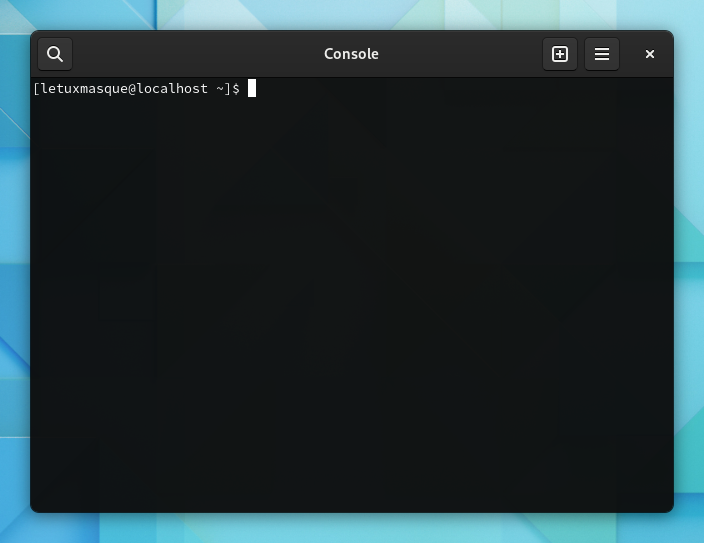Click the @ symbol in the prompt
The width and height of the screenshot is (704, 543).
[x=132, y=89]
